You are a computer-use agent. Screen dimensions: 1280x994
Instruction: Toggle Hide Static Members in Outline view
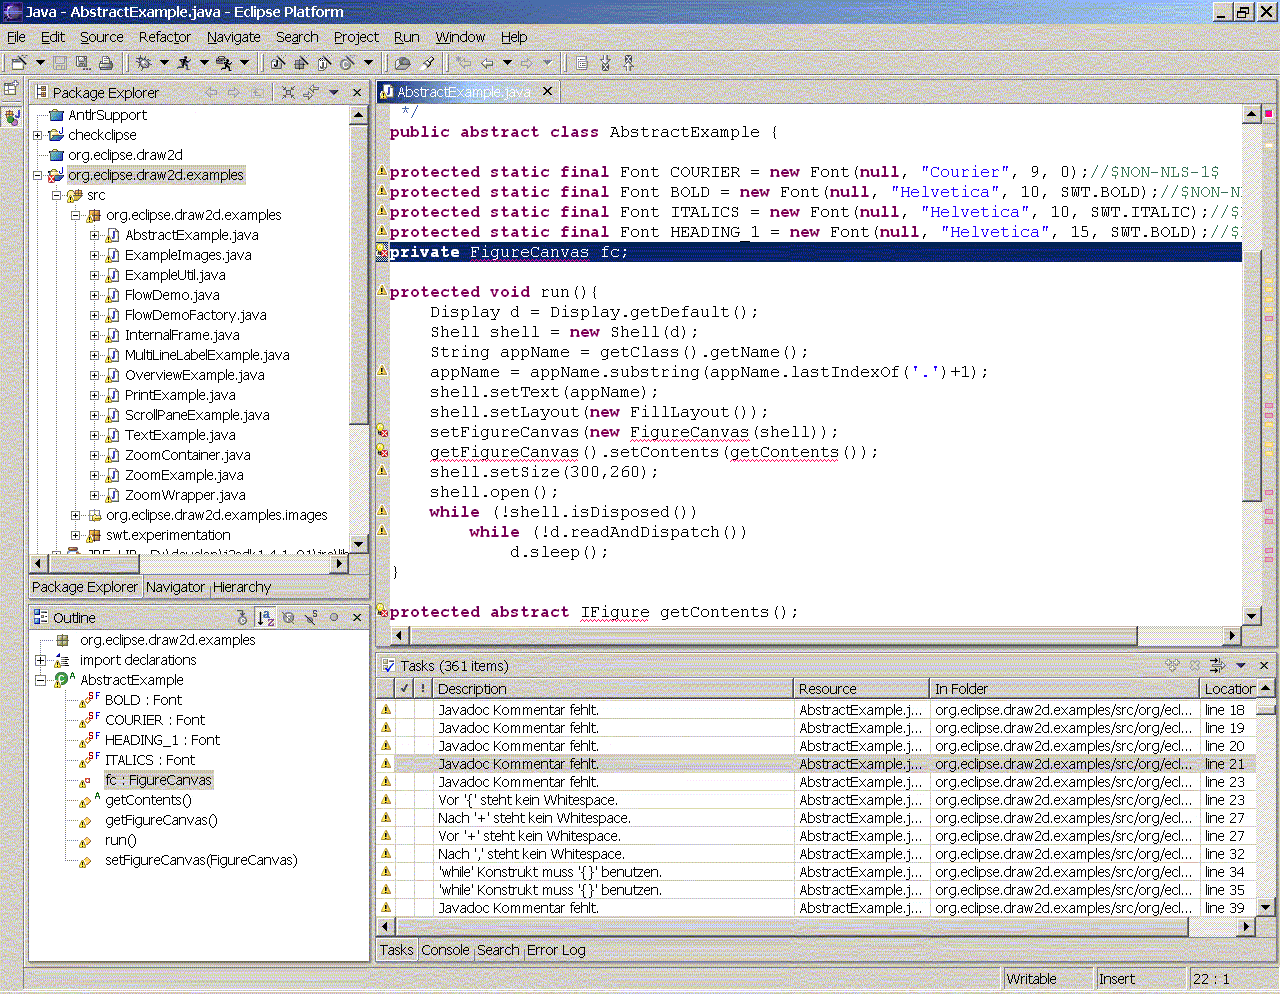click(311, 618)
